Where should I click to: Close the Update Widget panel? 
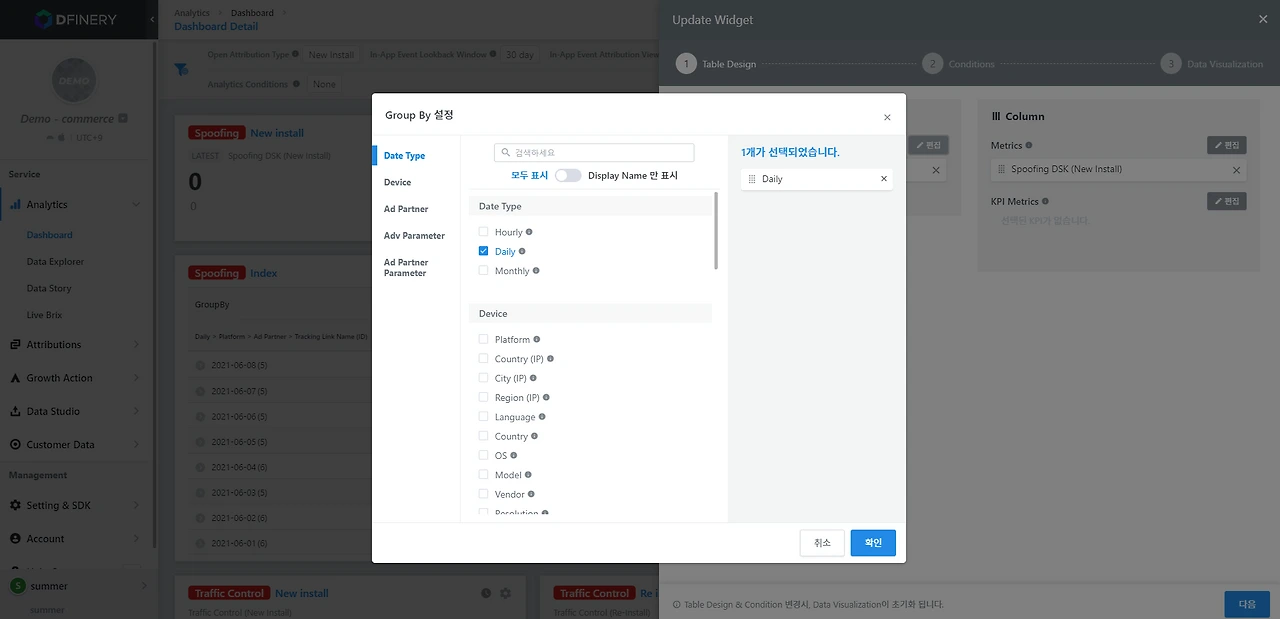tap(1262, 19)
